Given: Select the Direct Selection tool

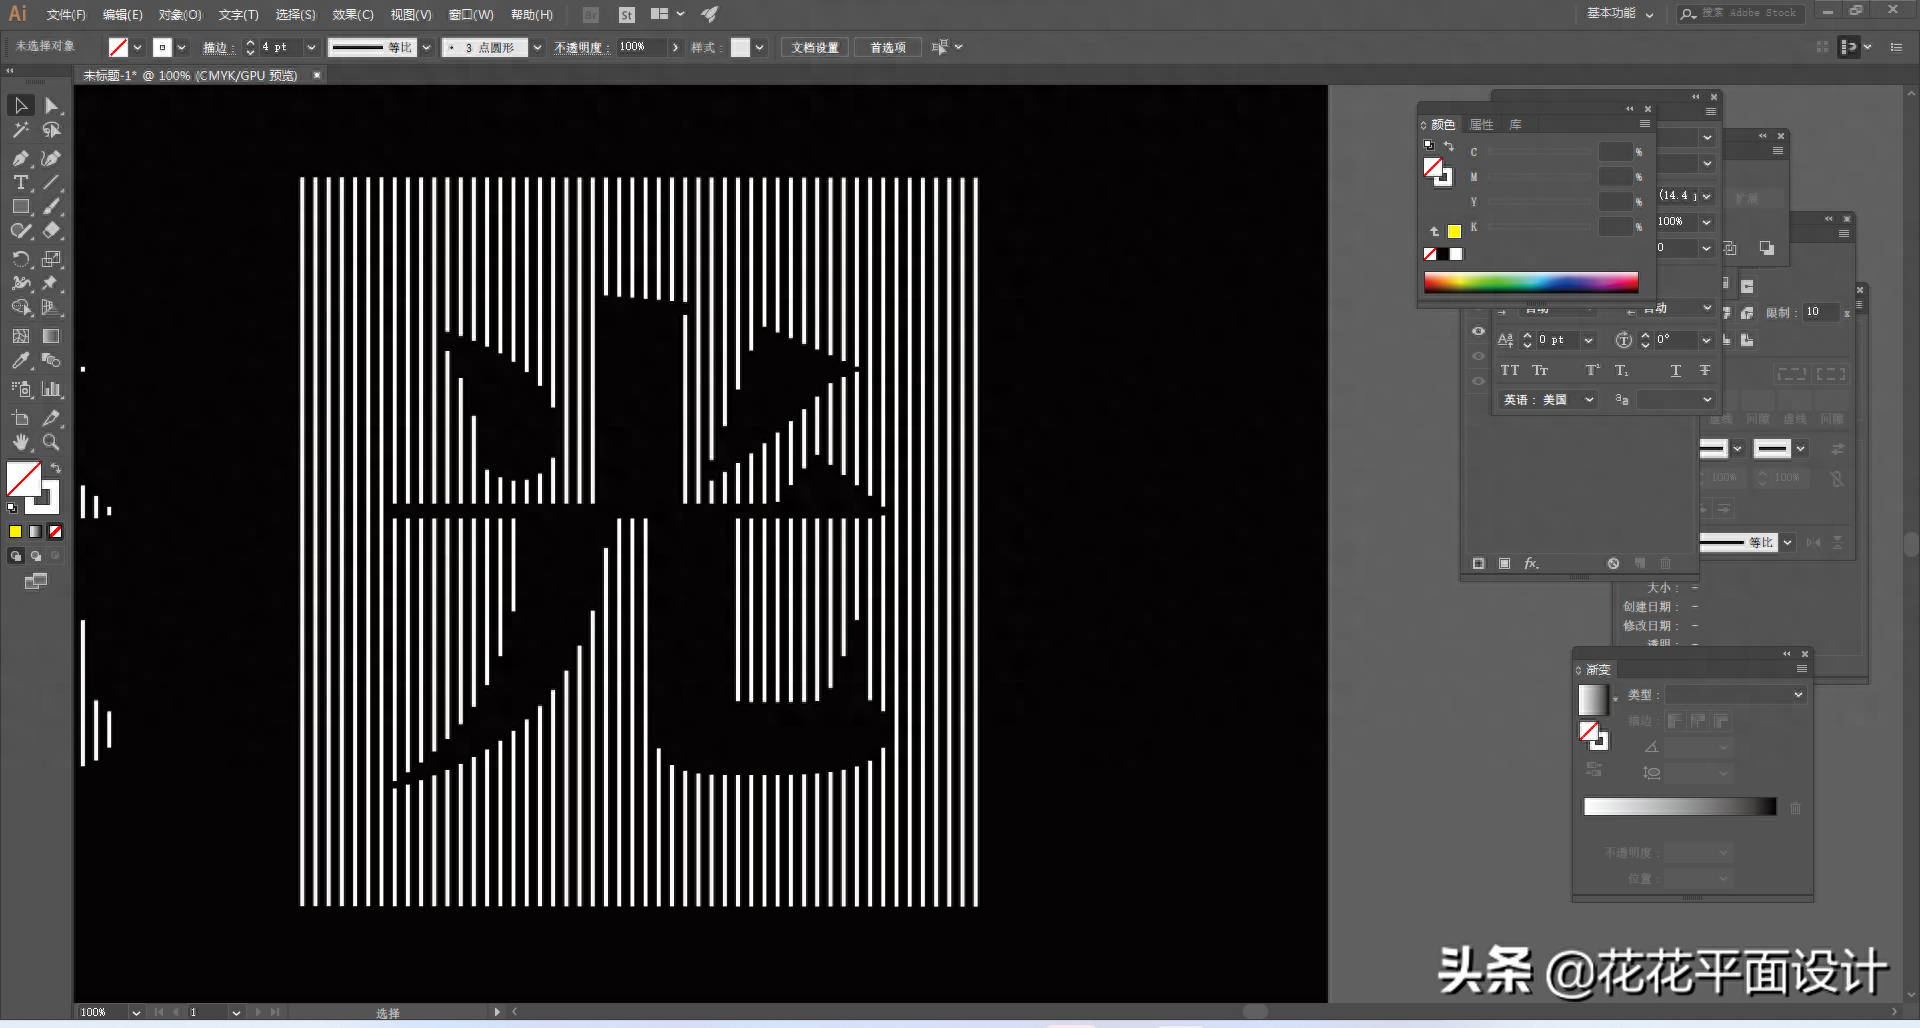Looking at the screenshot, I should click(x=51, y=106).
